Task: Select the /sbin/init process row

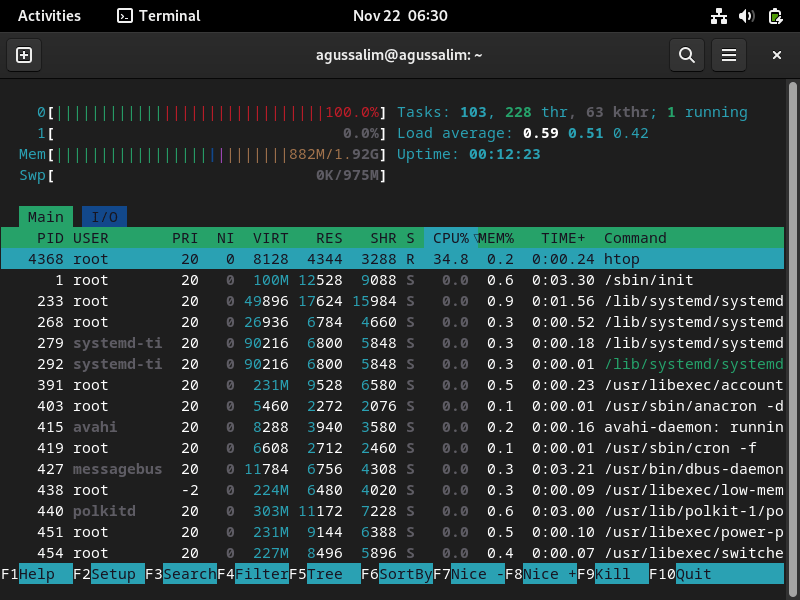Action: click(392, 280)
